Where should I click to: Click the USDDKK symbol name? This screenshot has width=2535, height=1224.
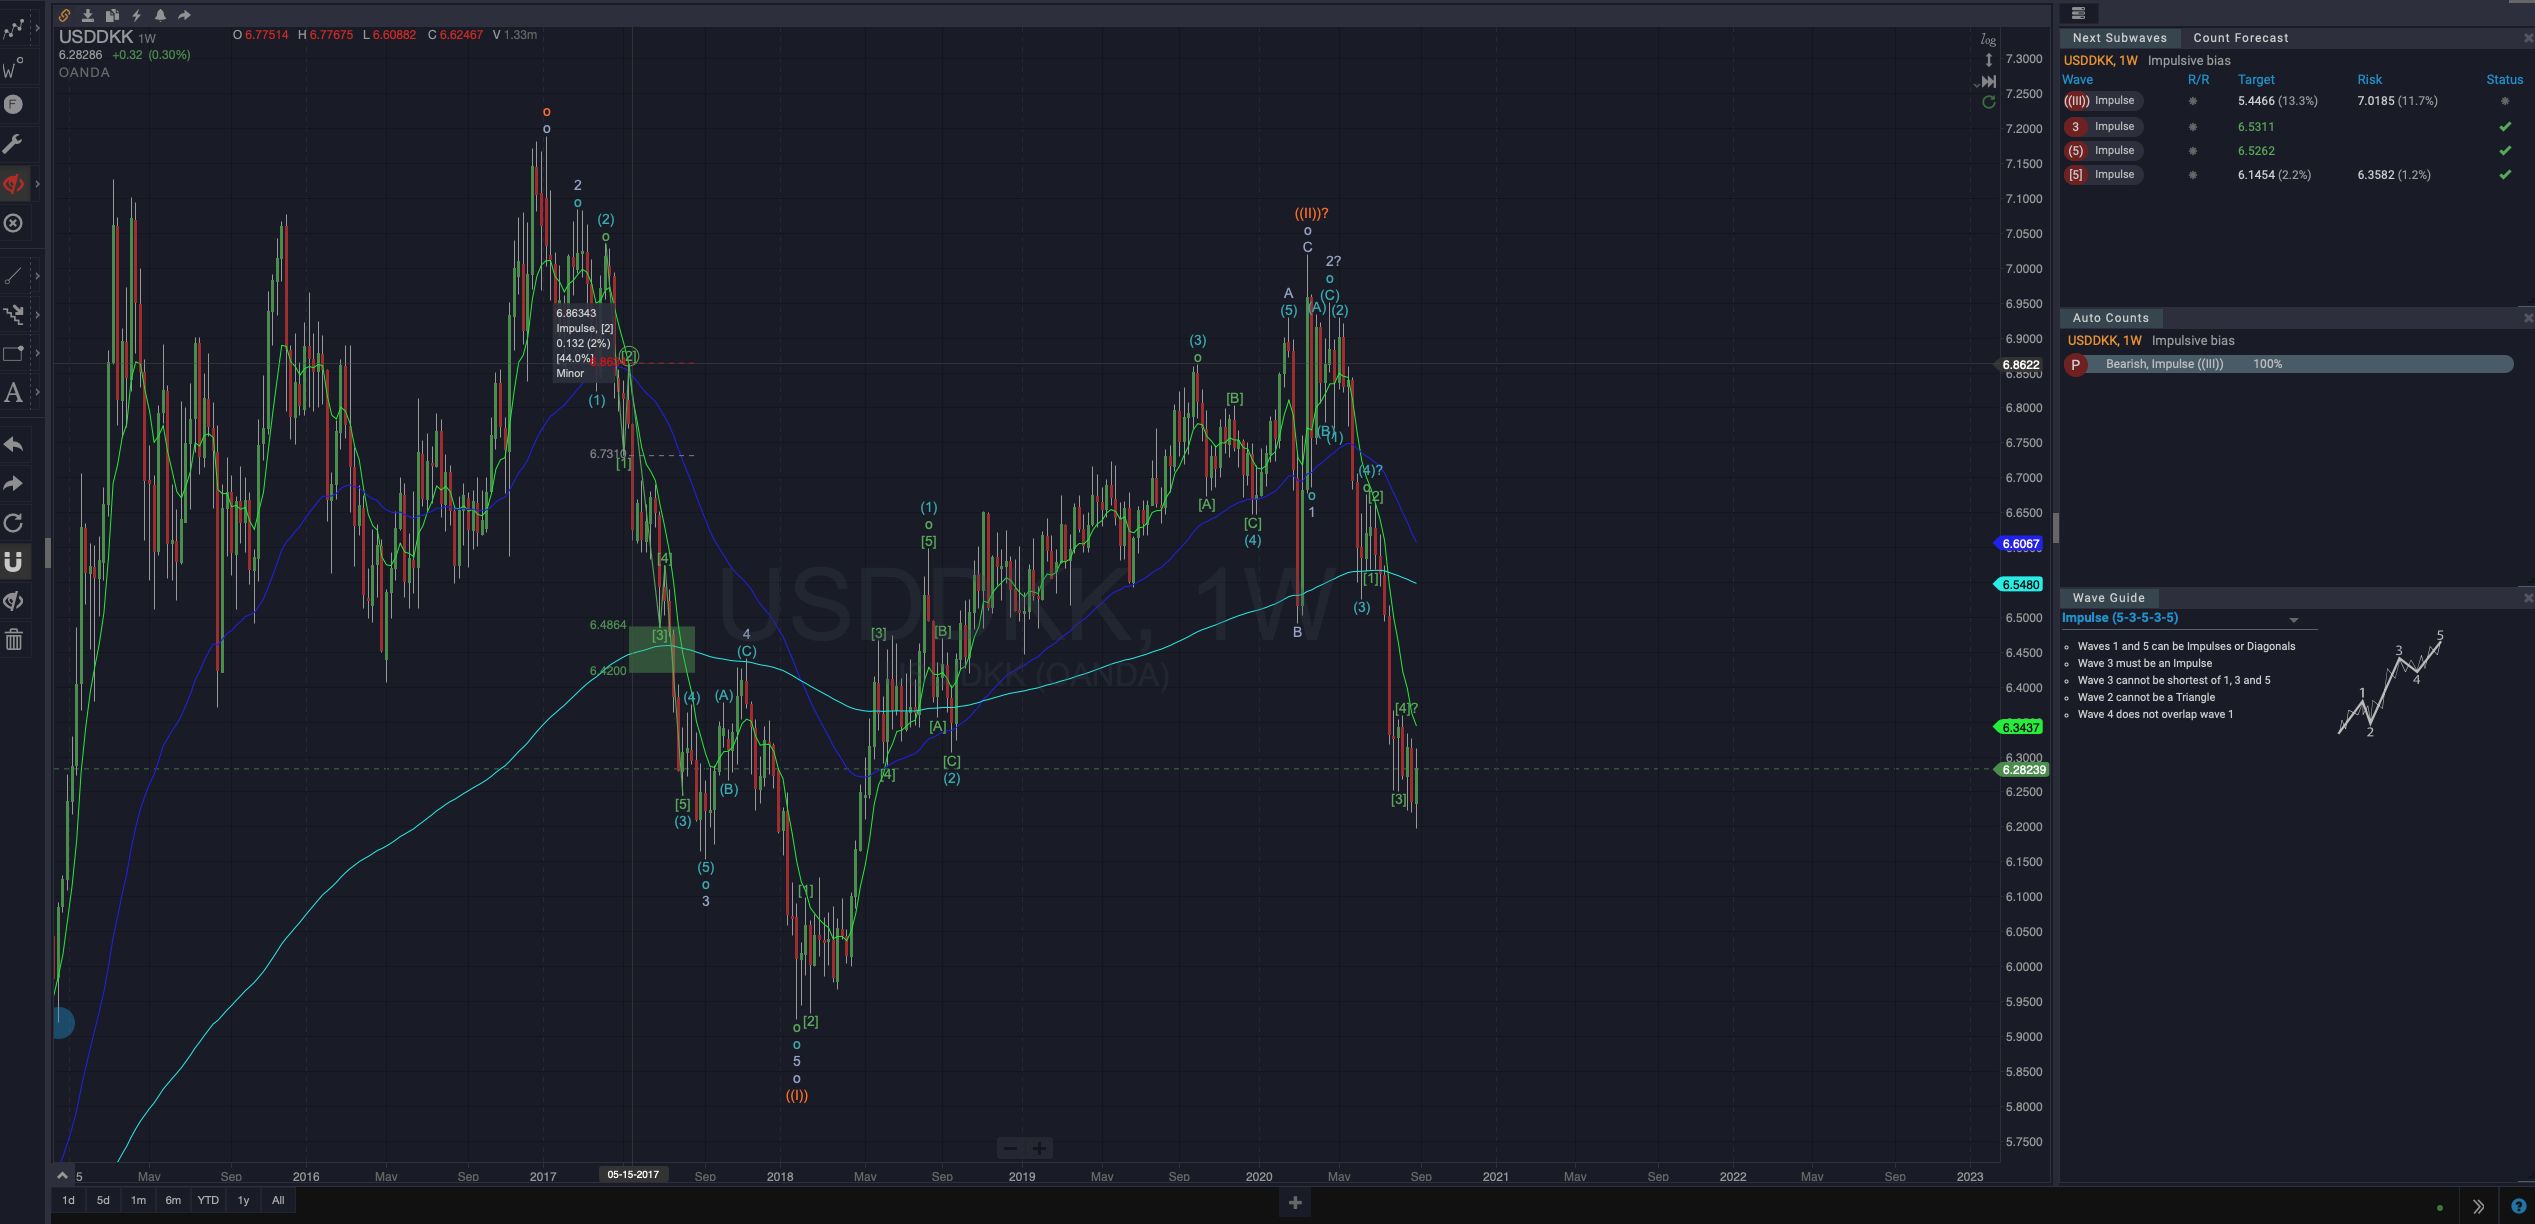coord(96,37)
